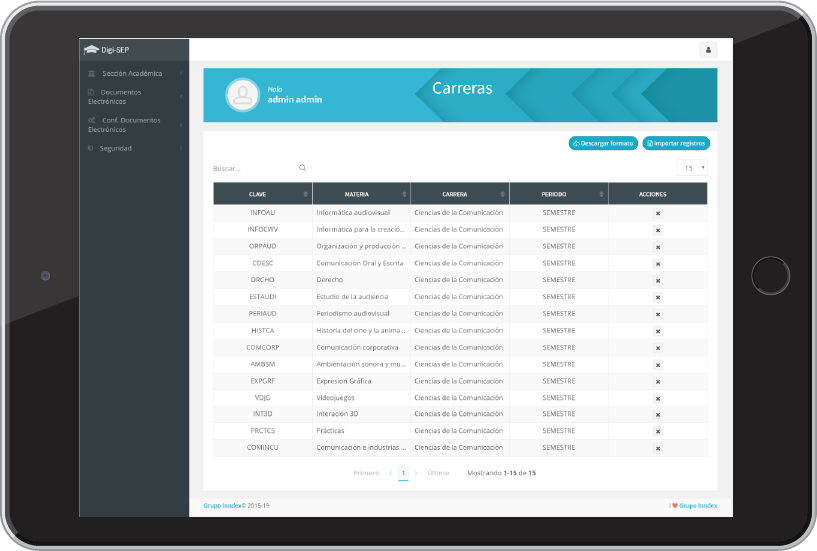The width and height of the screenshot is (817, 551).
Task: Sort the table by the PERIODO column header
Action: point(558,194)
